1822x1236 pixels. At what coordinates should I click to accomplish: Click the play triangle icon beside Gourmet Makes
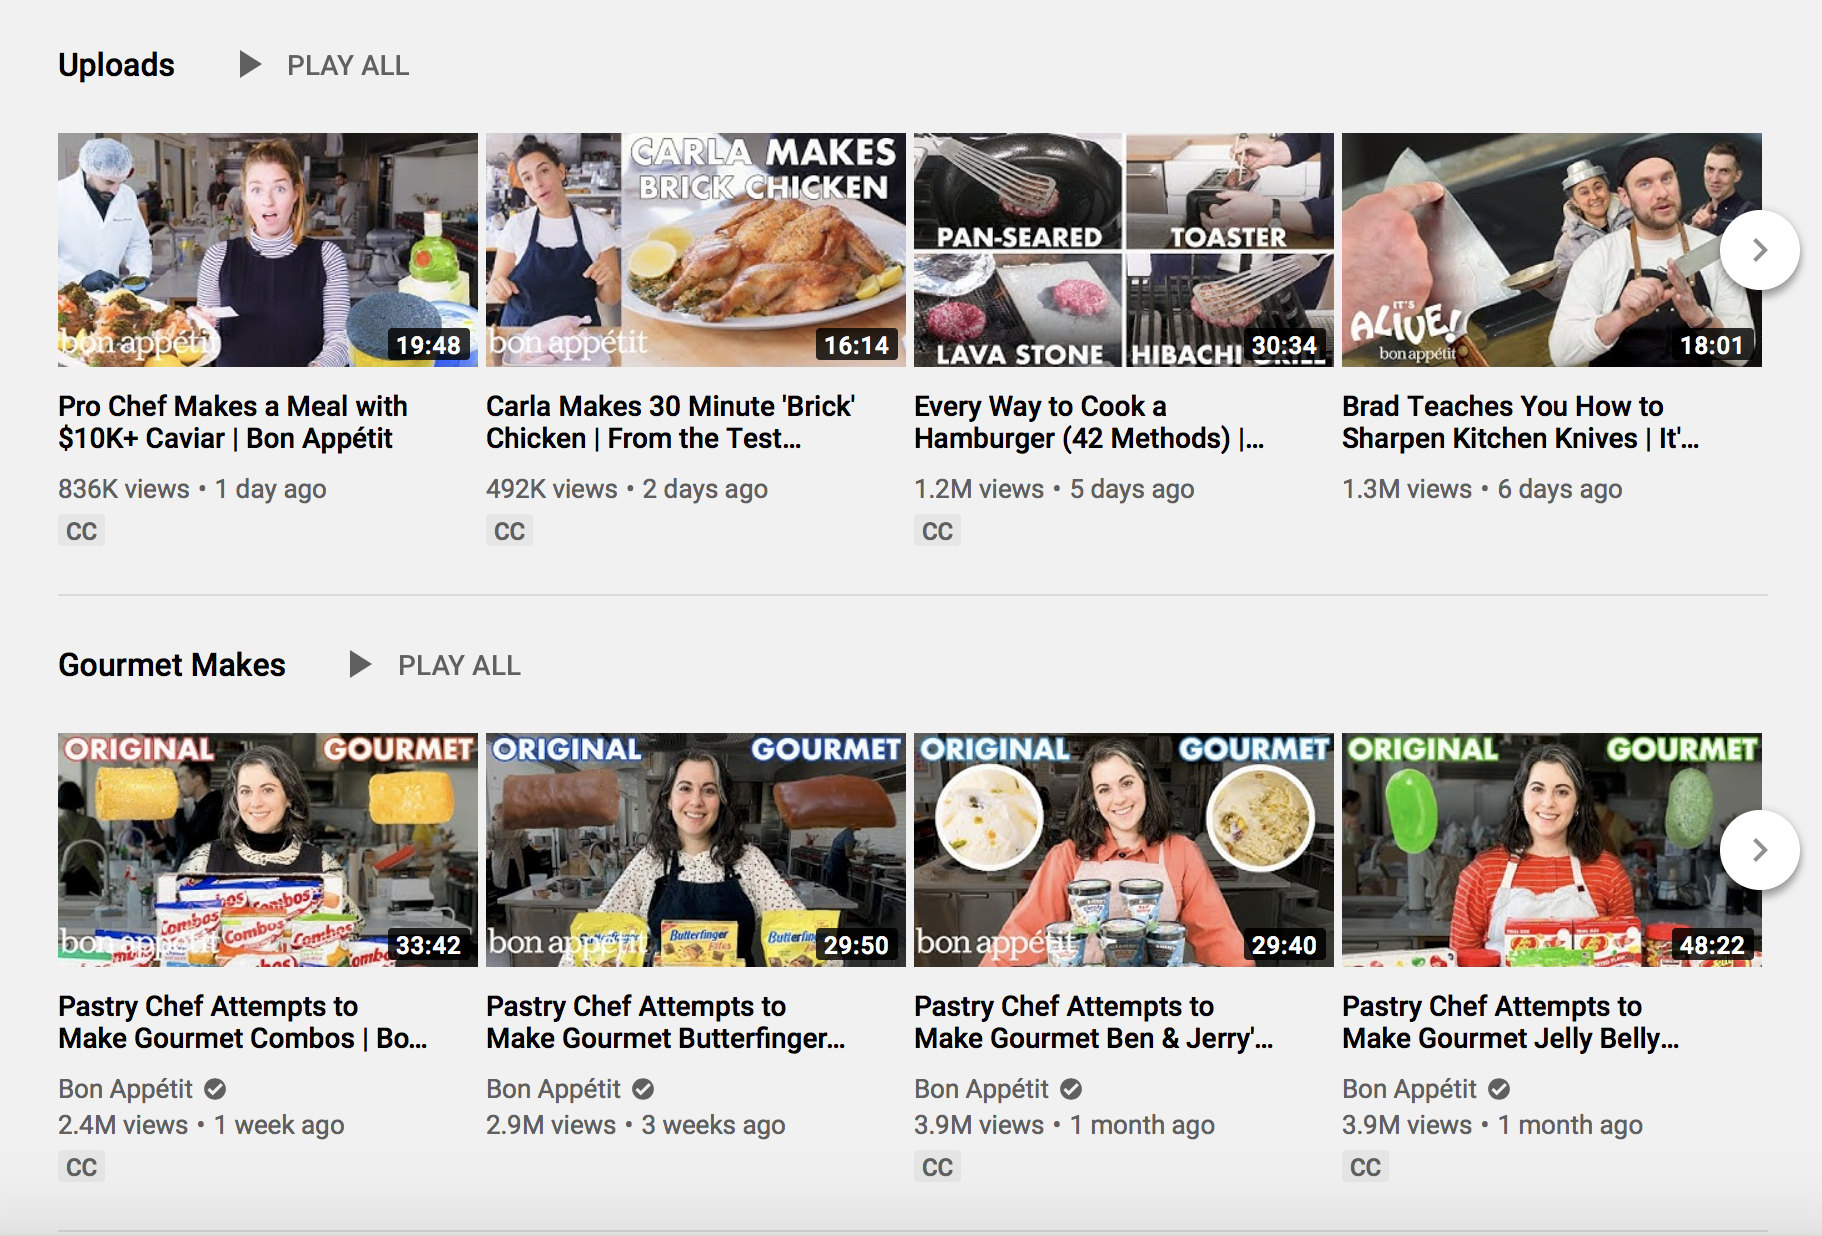(360, 665)
